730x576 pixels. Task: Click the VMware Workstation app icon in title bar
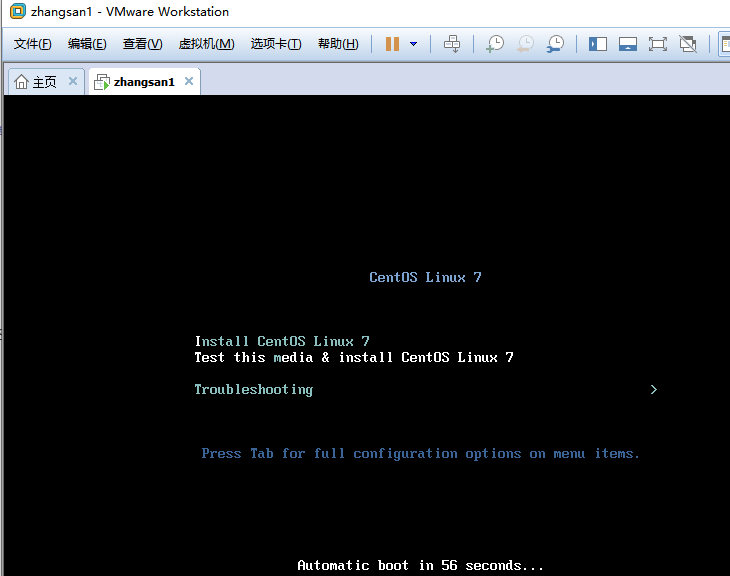pyautogui.click(x=18, y=11)
